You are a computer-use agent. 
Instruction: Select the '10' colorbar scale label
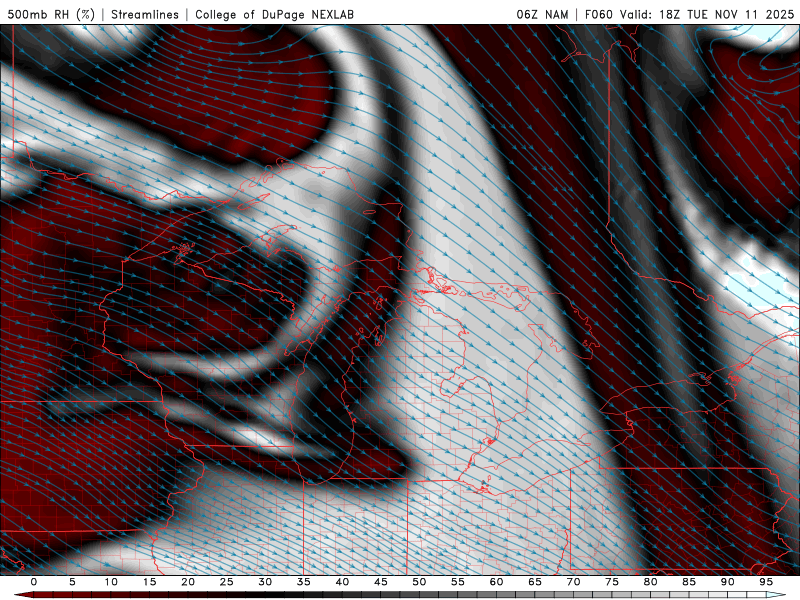click(x=111, y=582)
